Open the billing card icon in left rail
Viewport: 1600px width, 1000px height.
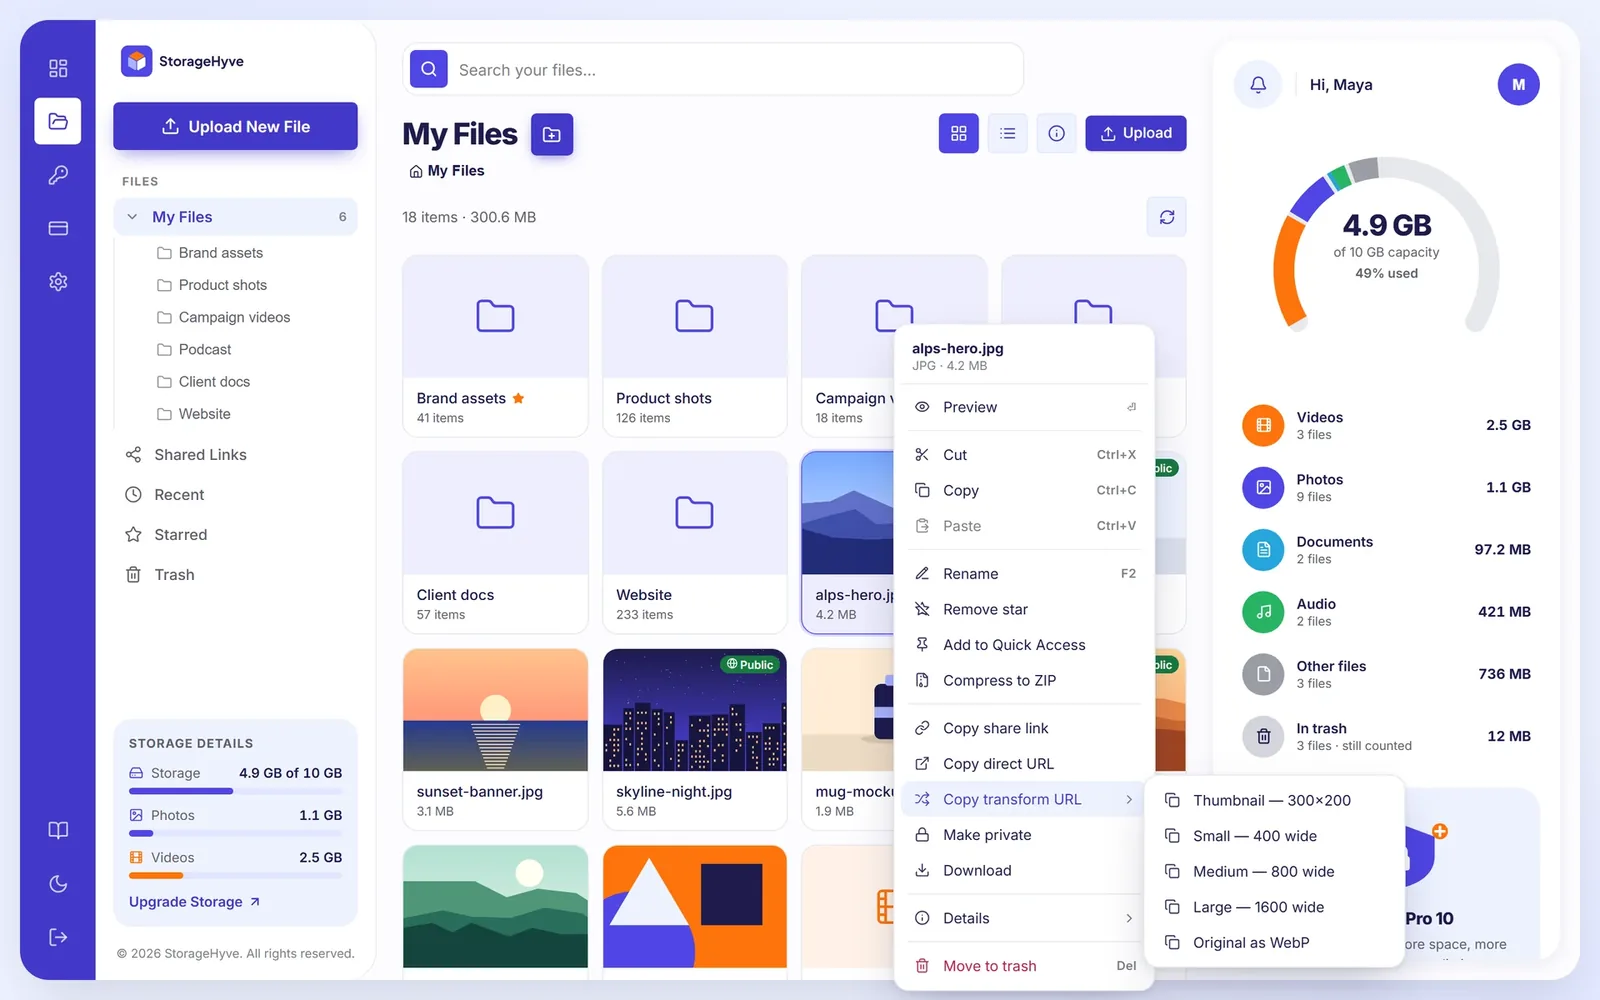58,228
